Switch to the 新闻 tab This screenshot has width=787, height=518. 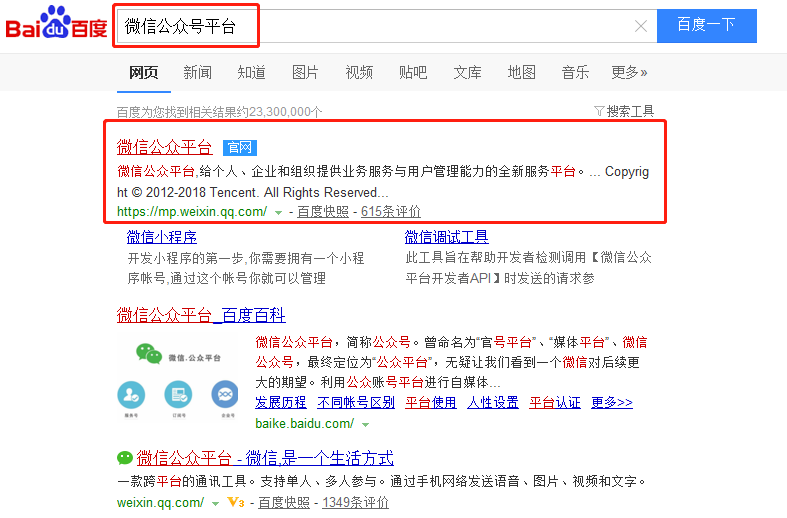coord(197,72)
